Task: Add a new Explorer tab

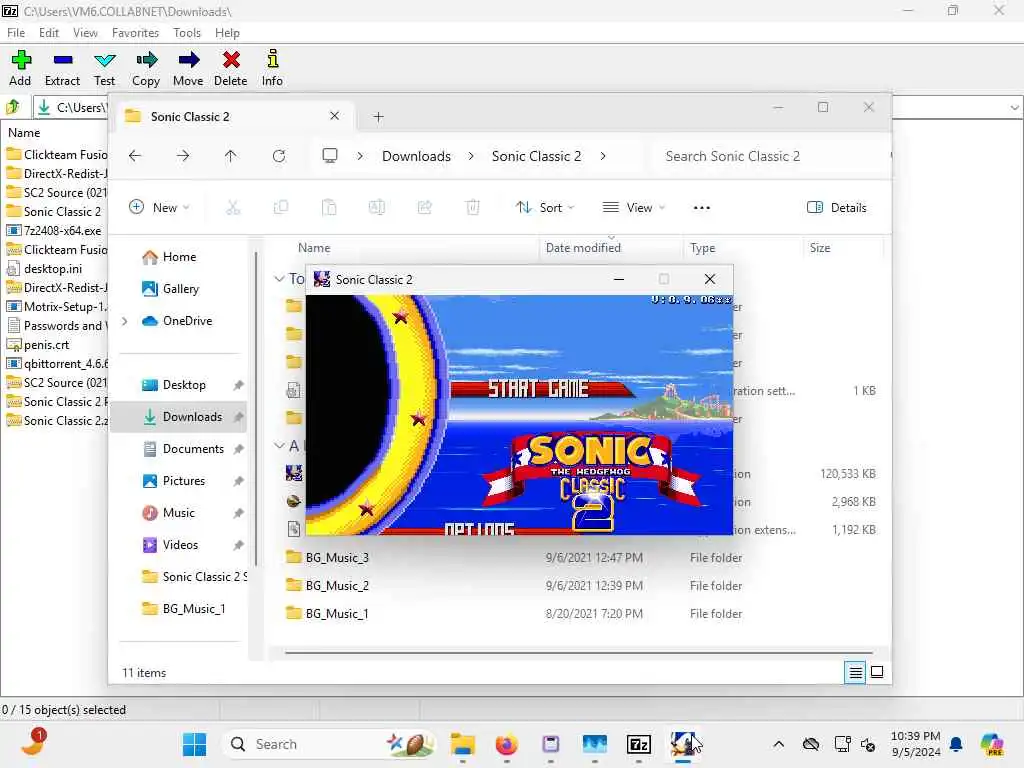Action: 378,117
